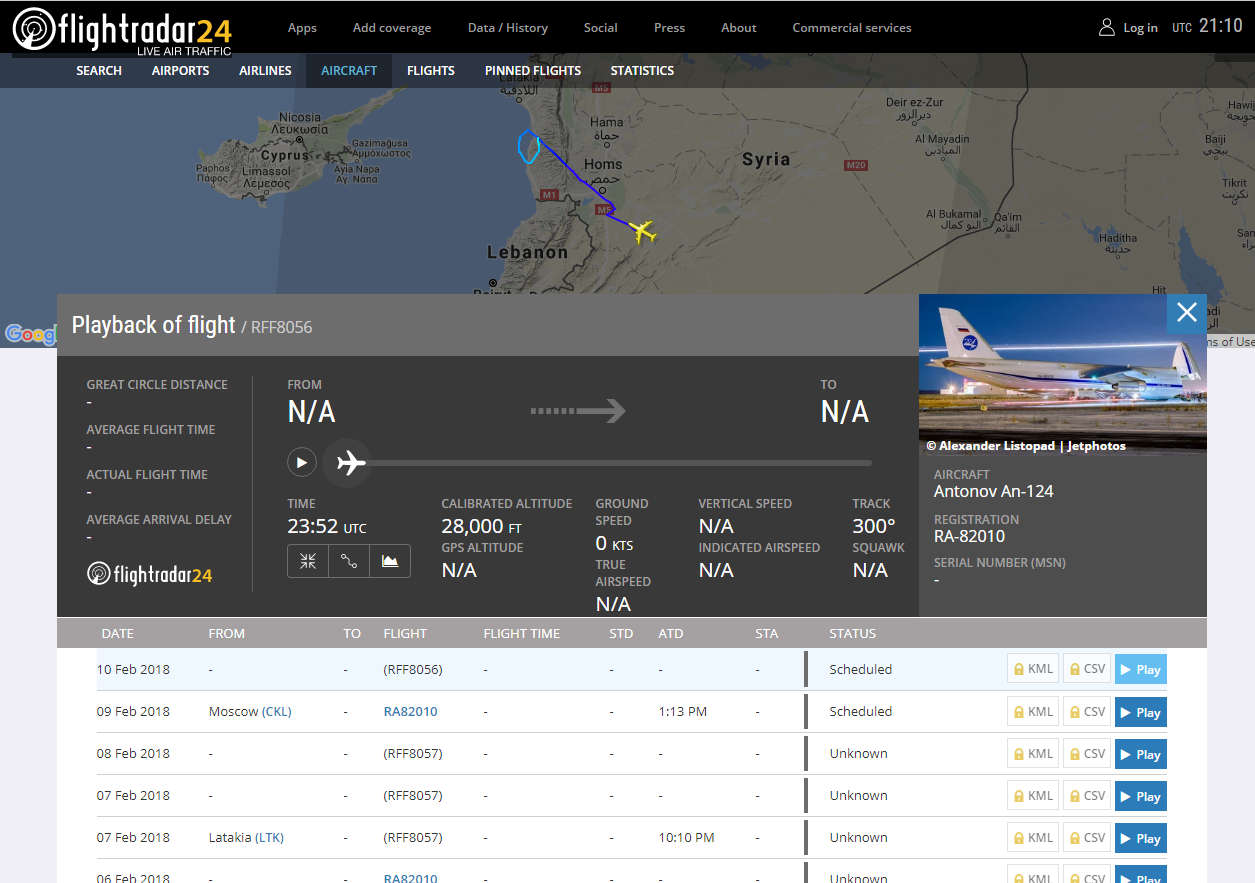The width and height of the screenshot is (1255, 883).
Task: Play the 08 Feb 2018 RFF8057 flight
Action: click(x=1141, y=754)
